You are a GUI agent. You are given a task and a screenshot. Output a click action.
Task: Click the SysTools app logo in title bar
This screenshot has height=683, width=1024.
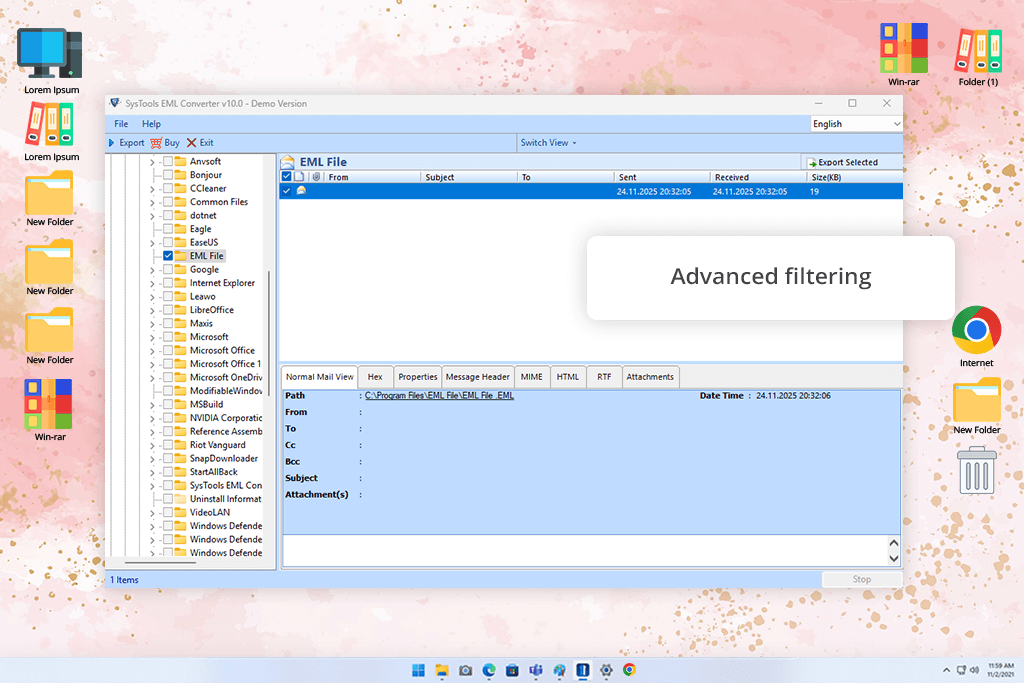pyautogui.click(x=115, y=103)
